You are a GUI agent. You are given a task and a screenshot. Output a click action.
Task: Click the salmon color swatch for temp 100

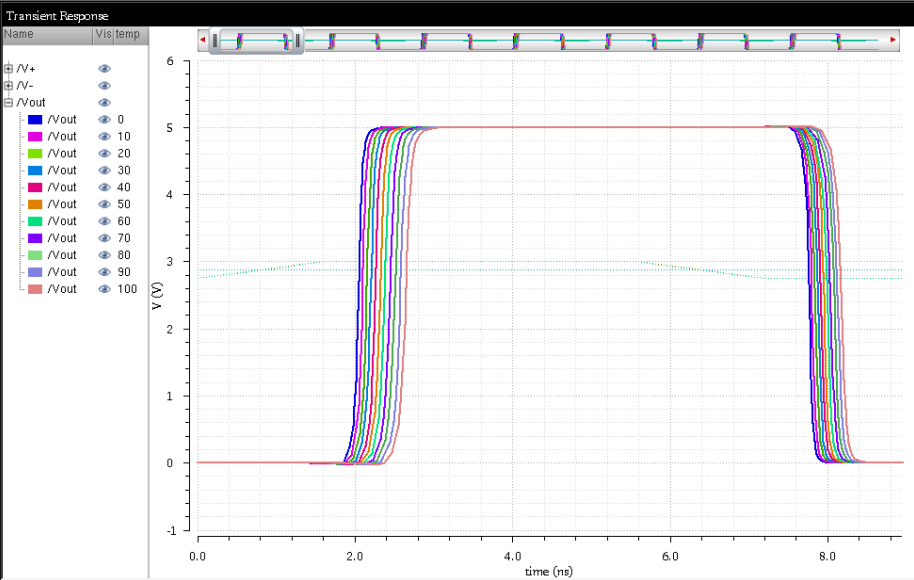coord(34,288)
